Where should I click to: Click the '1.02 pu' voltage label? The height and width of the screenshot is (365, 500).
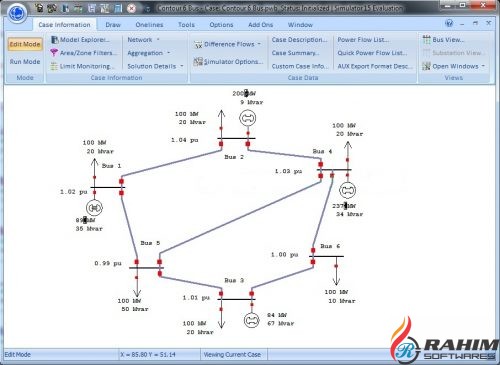(x=73, y=192)
